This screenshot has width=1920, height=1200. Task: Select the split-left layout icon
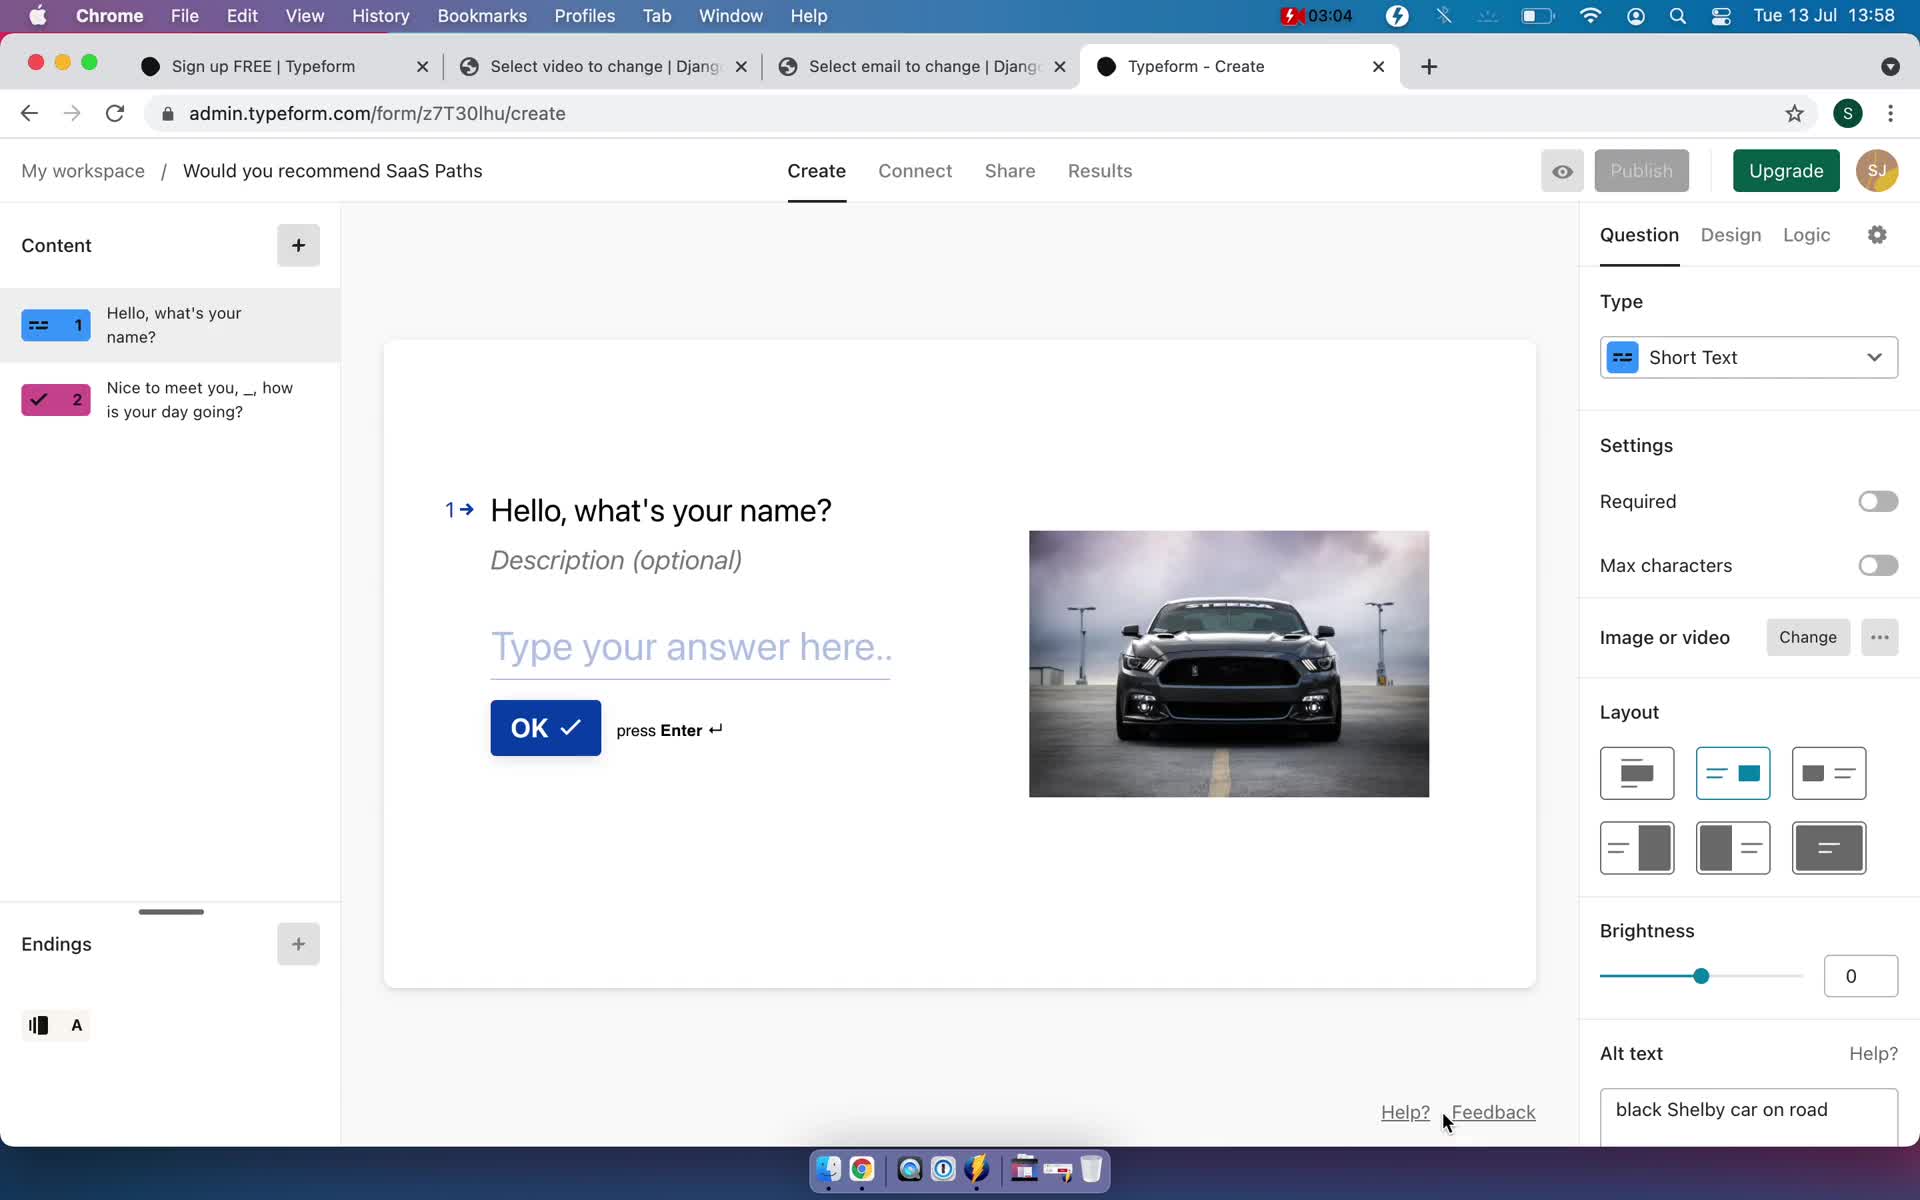(1732, 847)
